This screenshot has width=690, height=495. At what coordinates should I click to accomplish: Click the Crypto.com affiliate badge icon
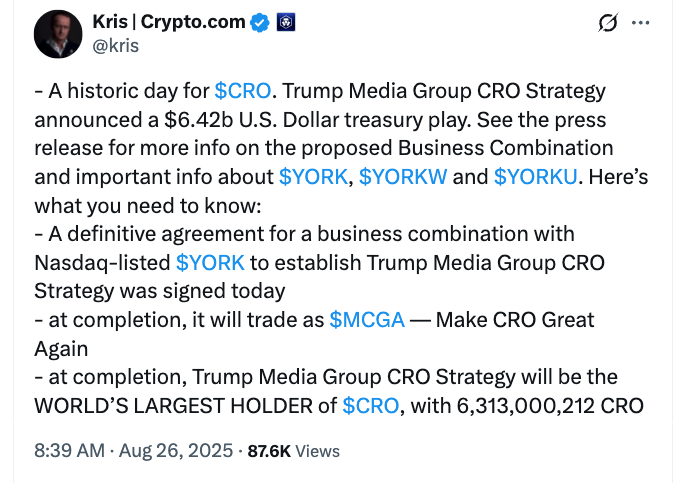tap(284, 23)
